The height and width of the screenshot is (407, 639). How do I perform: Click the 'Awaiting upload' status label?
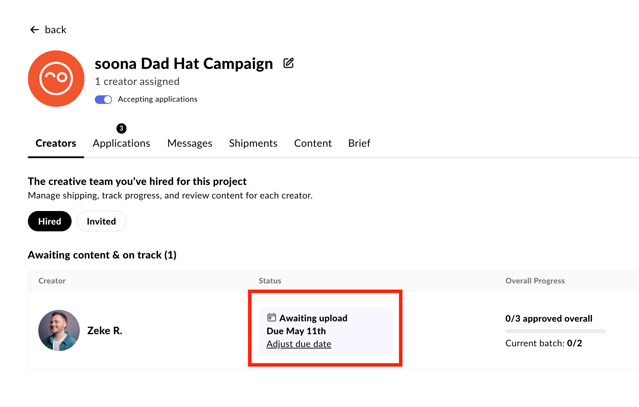[x=313, y=318]
